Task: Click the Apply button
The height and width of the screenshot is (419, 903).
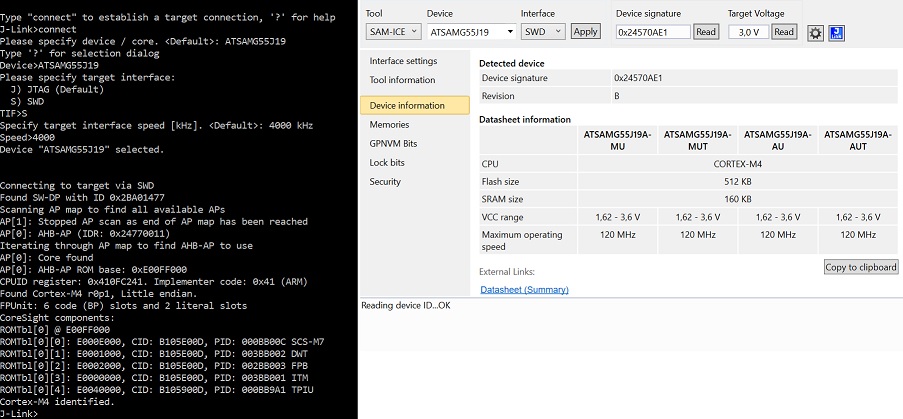Action: (x=586, y=32)
